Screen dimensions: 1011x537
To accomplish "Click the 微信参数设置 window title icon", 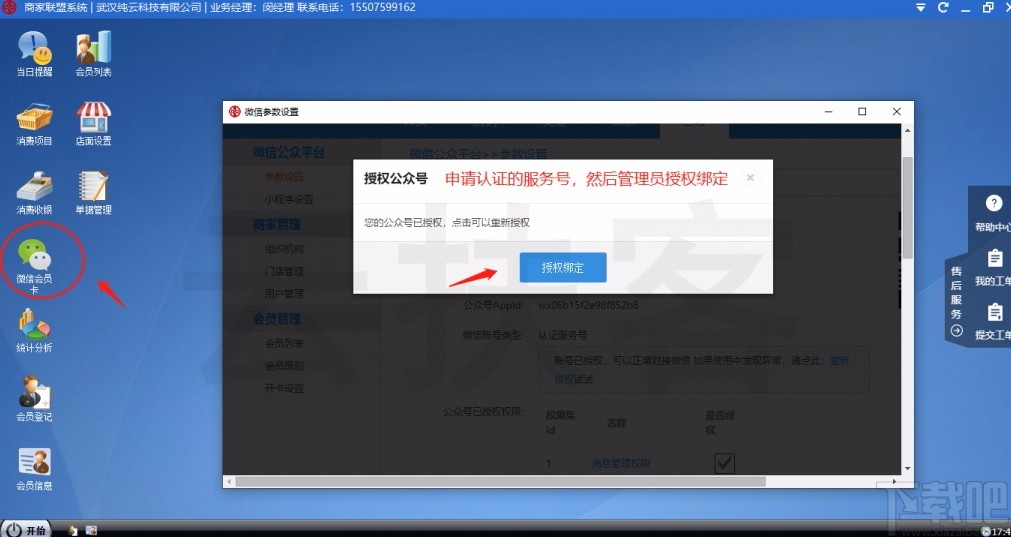I will (235, 112).
